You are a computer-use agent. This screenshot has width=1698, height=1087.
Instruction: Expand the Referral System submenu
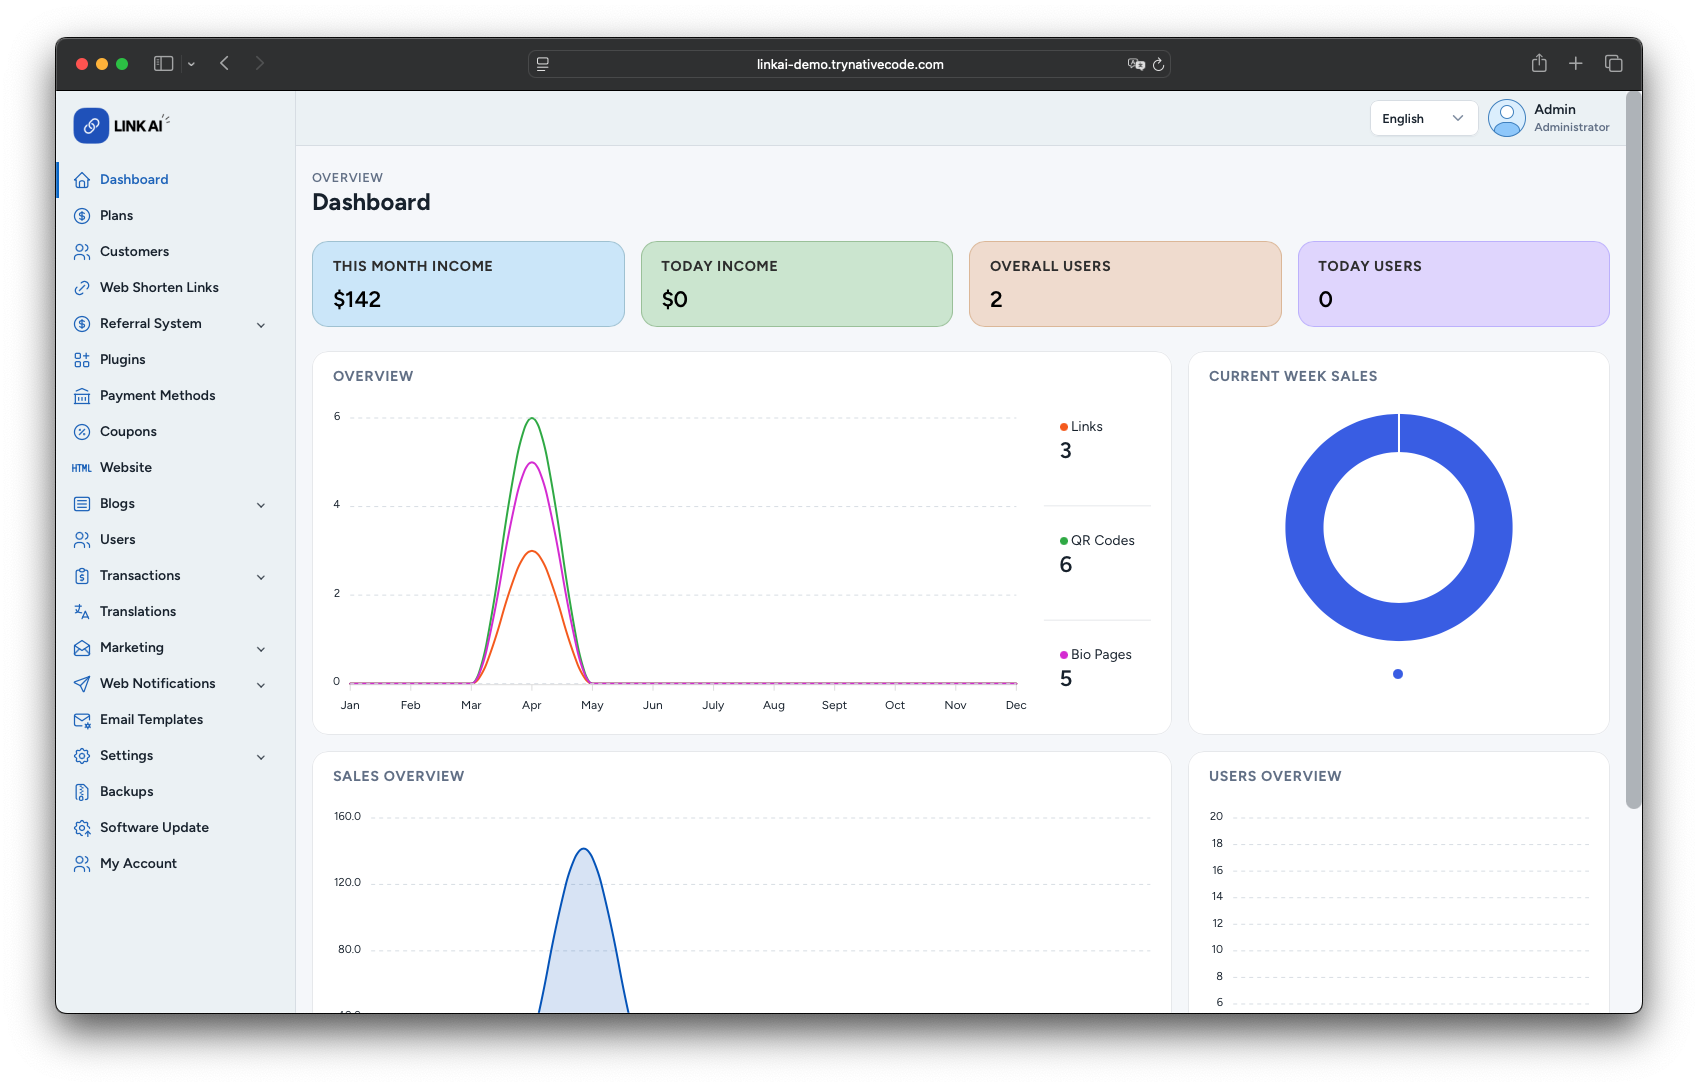point(261,325)
